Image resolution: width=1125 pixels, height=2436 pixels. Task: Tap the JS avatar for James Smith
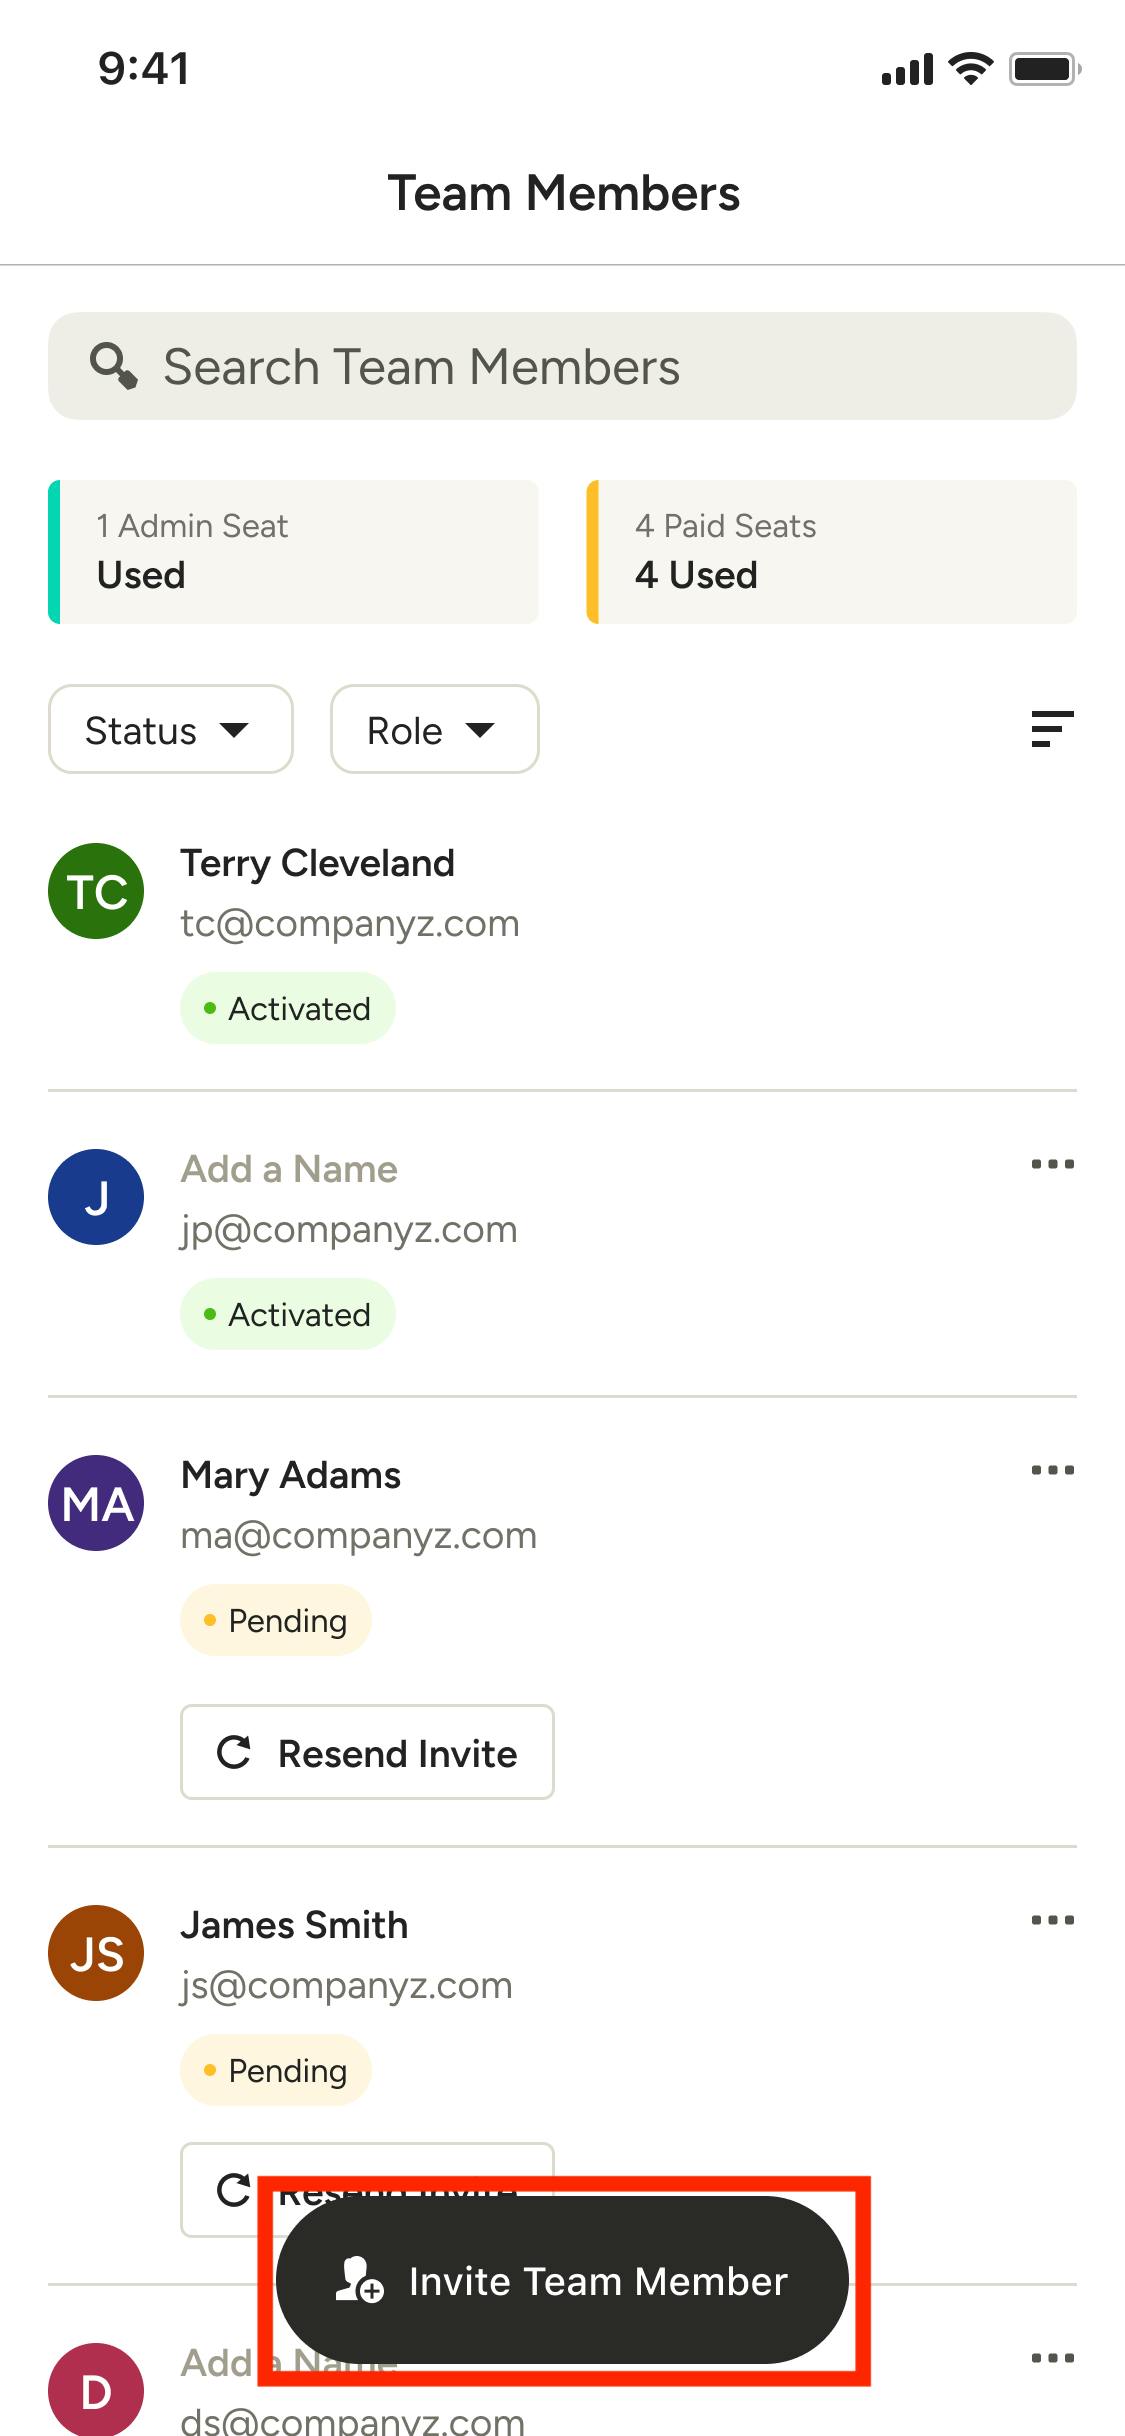(x=96, y=1953)
